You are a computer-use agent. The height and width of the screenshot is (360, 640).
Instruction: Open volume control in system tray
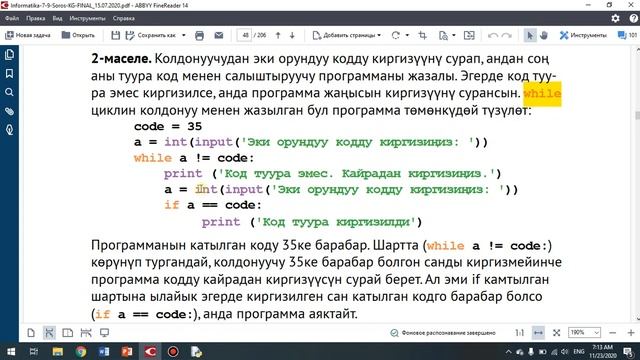[564, 351]
